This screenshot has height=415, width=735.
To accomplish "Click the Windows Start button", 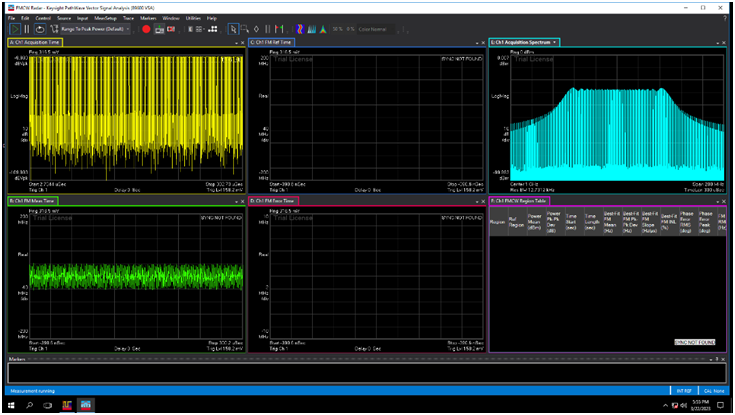I will point(9,405).
